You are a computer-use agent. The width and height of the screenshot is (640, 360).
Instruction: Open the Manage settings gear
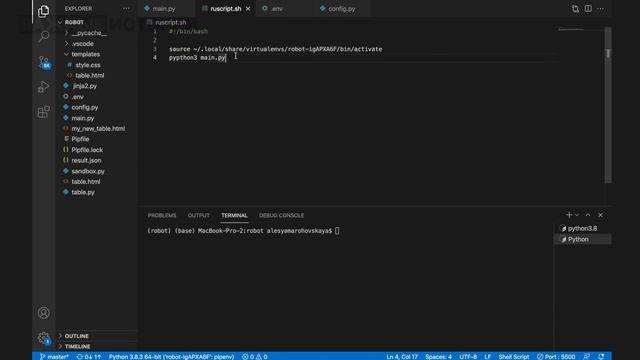[x=44, y=338]
